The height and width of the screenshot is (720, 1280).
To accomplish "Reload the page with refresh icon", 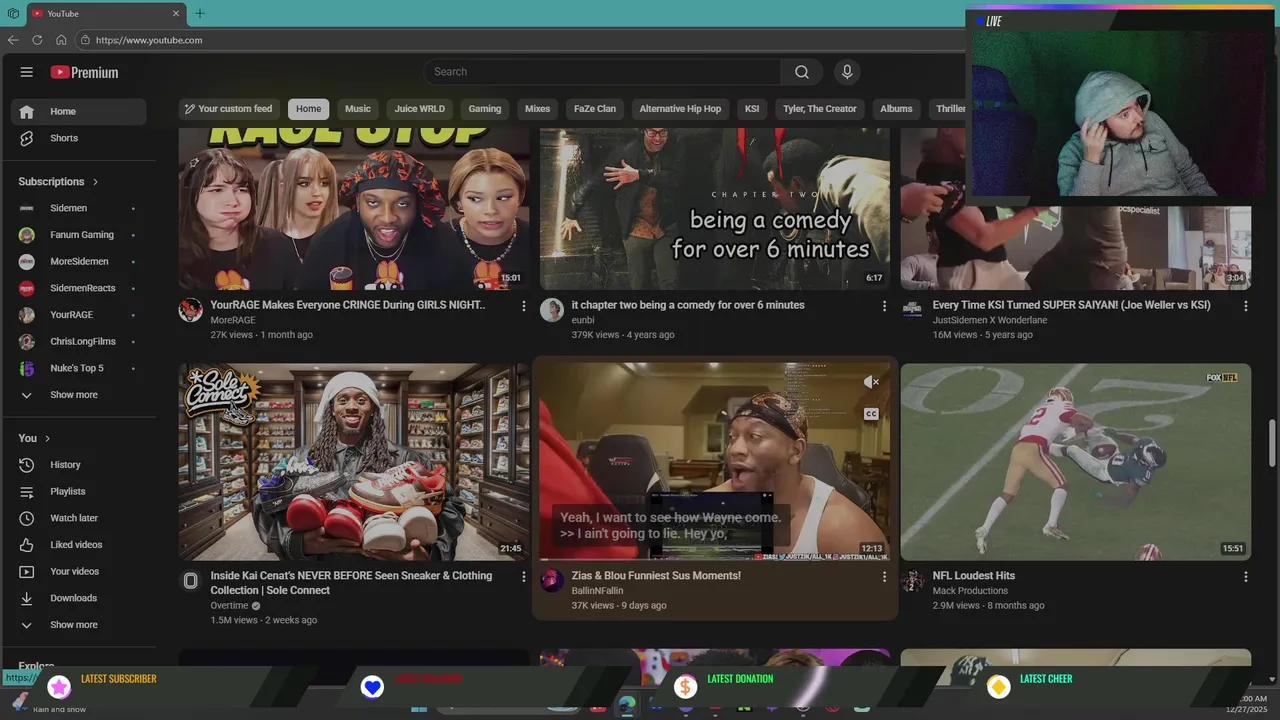I will (37, 40).
